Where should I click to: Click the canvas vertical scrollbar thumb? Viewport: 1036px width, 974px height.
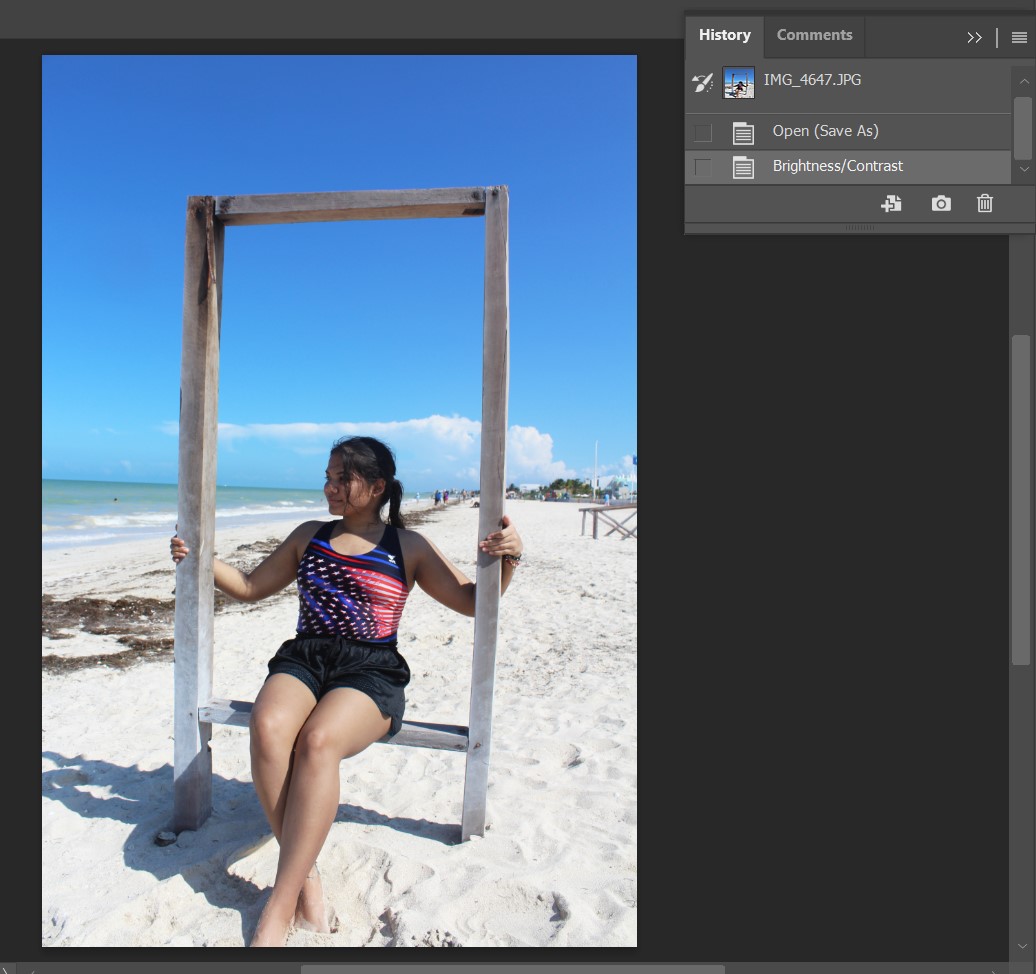pos(1020,500)
